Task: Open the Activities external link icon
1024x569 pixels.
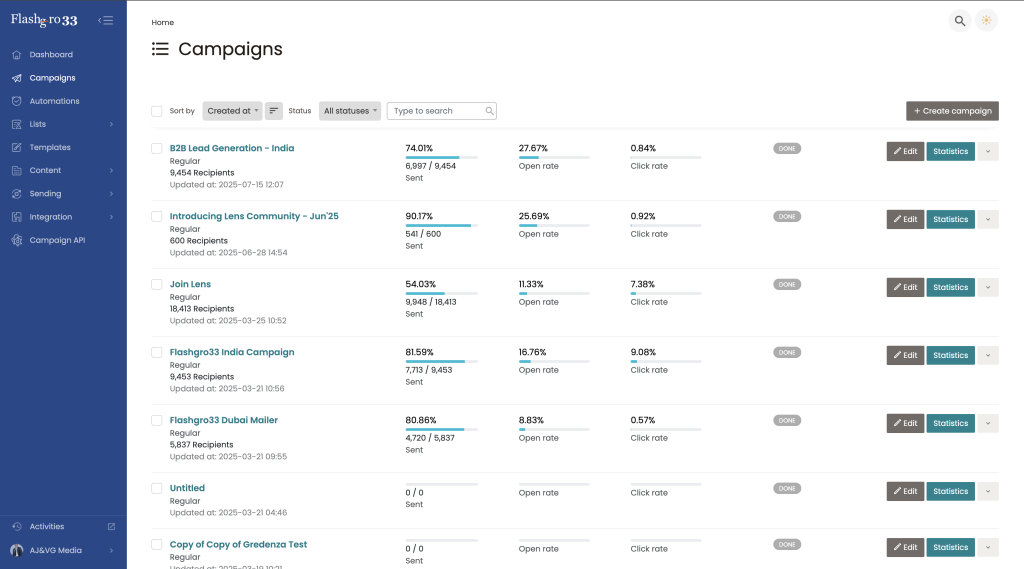Action: (x=111, y=526)
